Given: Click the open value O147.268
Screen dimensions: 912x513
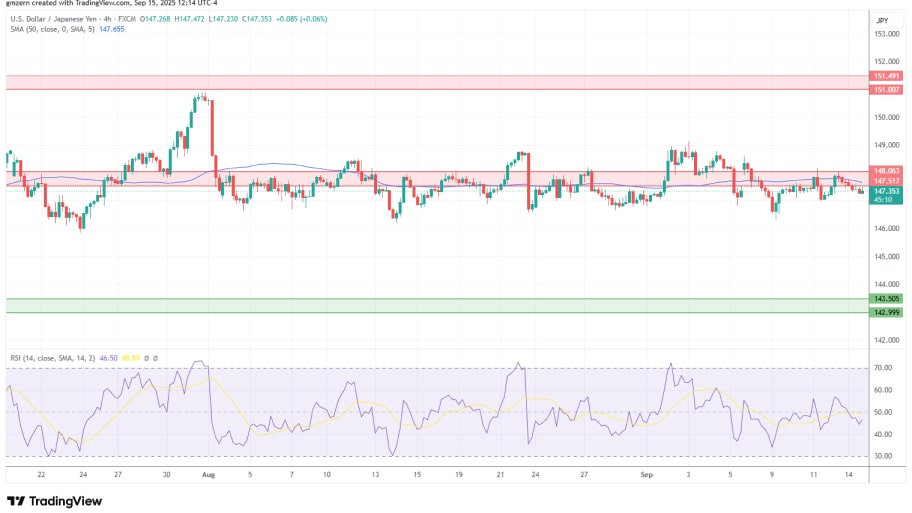Looking at the screenshot, I should [x=155, y=19].
